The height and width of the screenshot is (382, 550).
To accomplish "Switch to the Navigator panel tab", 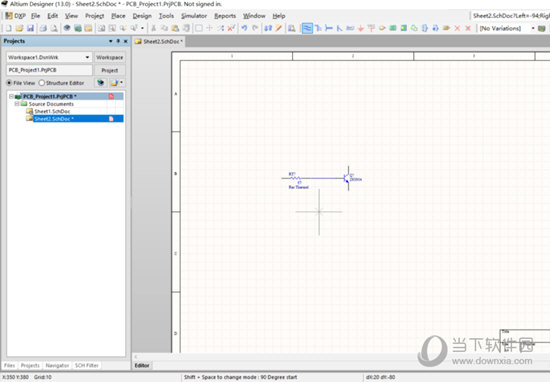I will pyautogui.click(x=57, y=365).
